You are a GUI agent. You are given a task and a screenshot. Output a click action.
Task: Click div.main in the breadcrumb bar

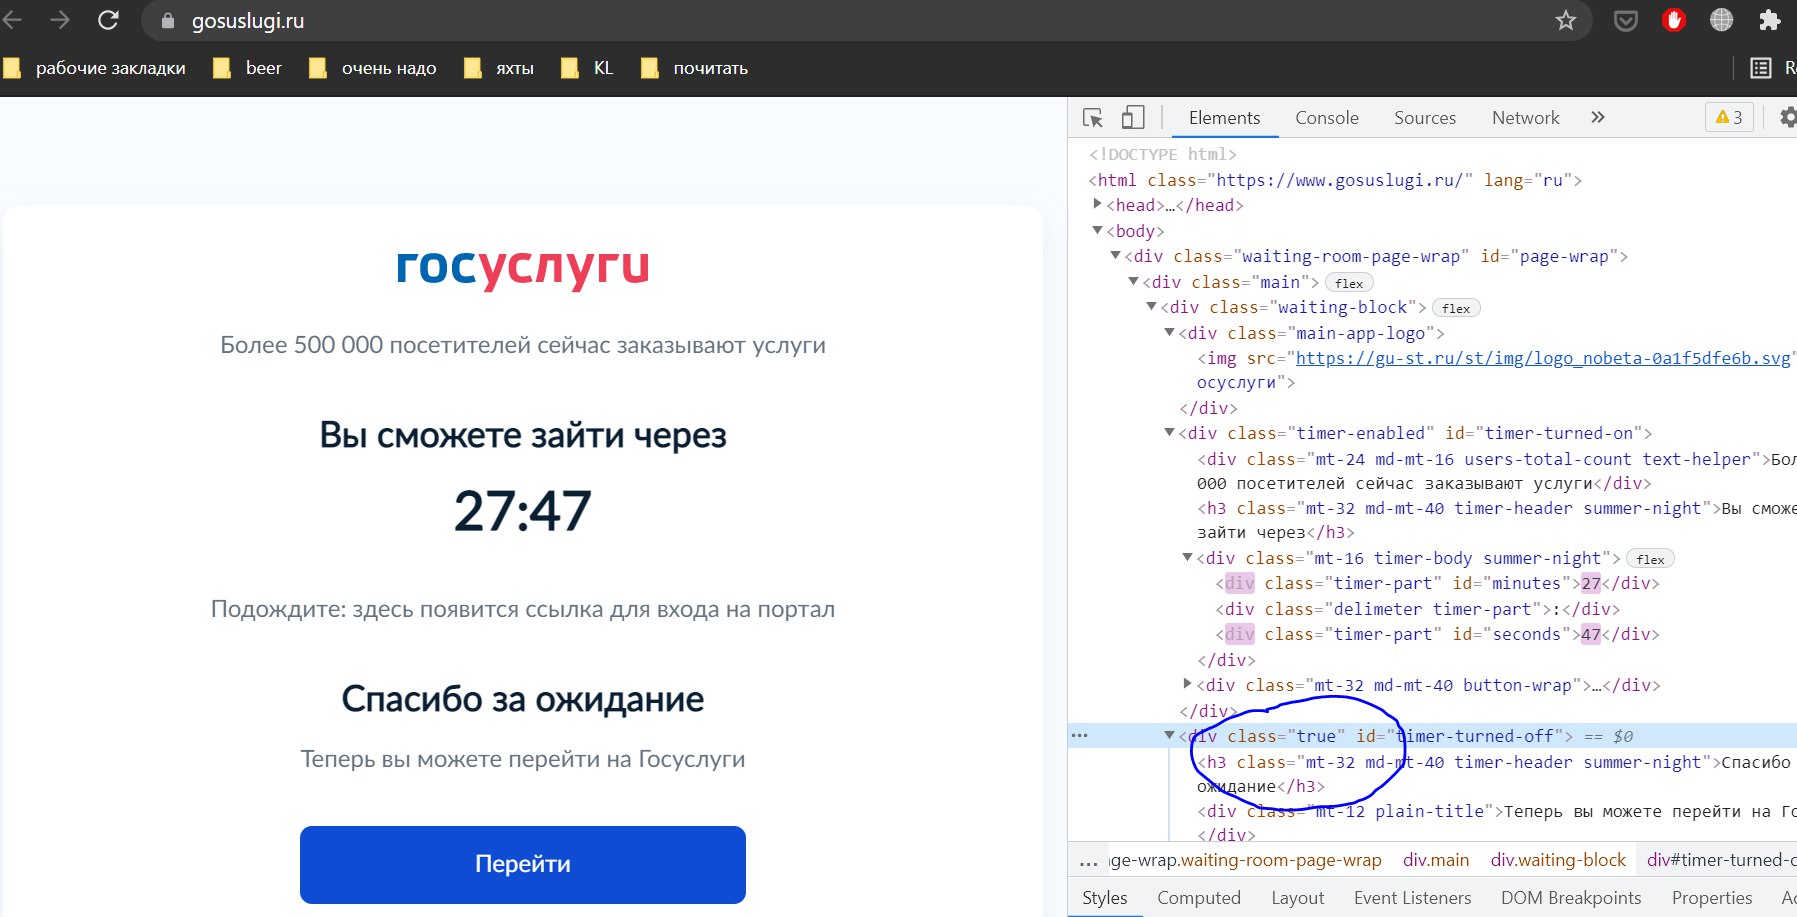point(1436,860)
